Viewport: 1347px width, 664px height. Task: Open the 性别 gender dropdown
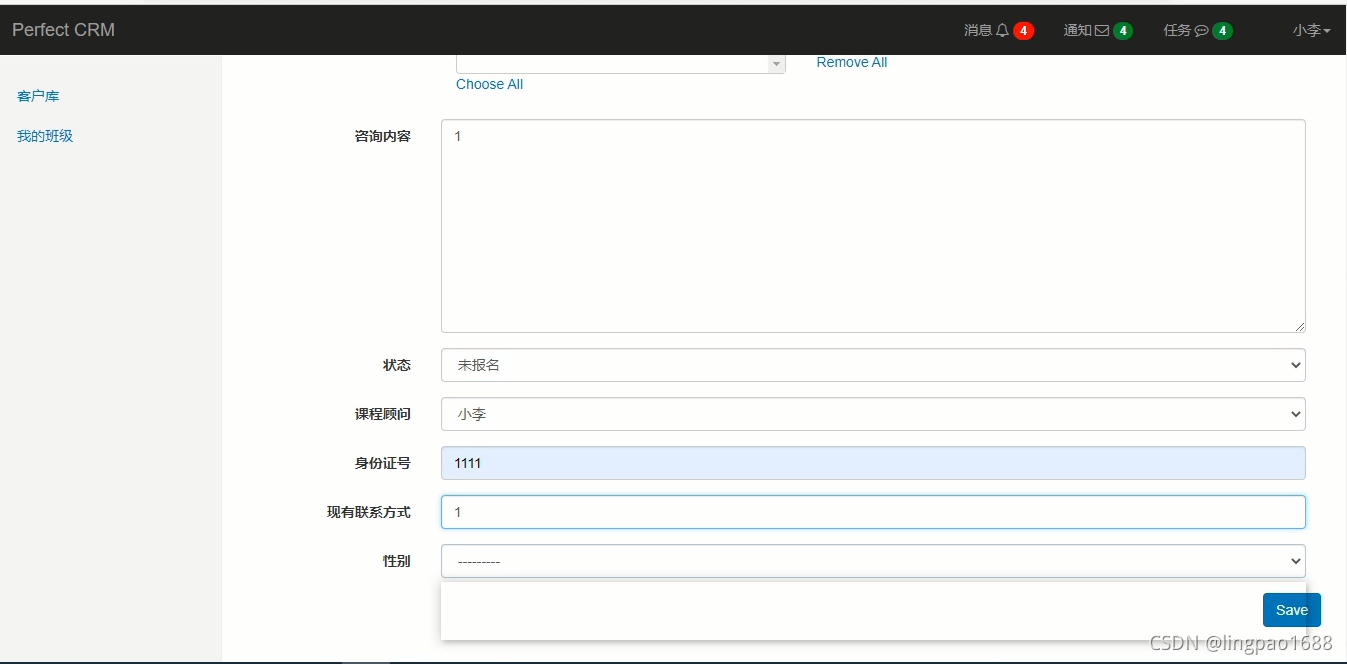point(873,561)
